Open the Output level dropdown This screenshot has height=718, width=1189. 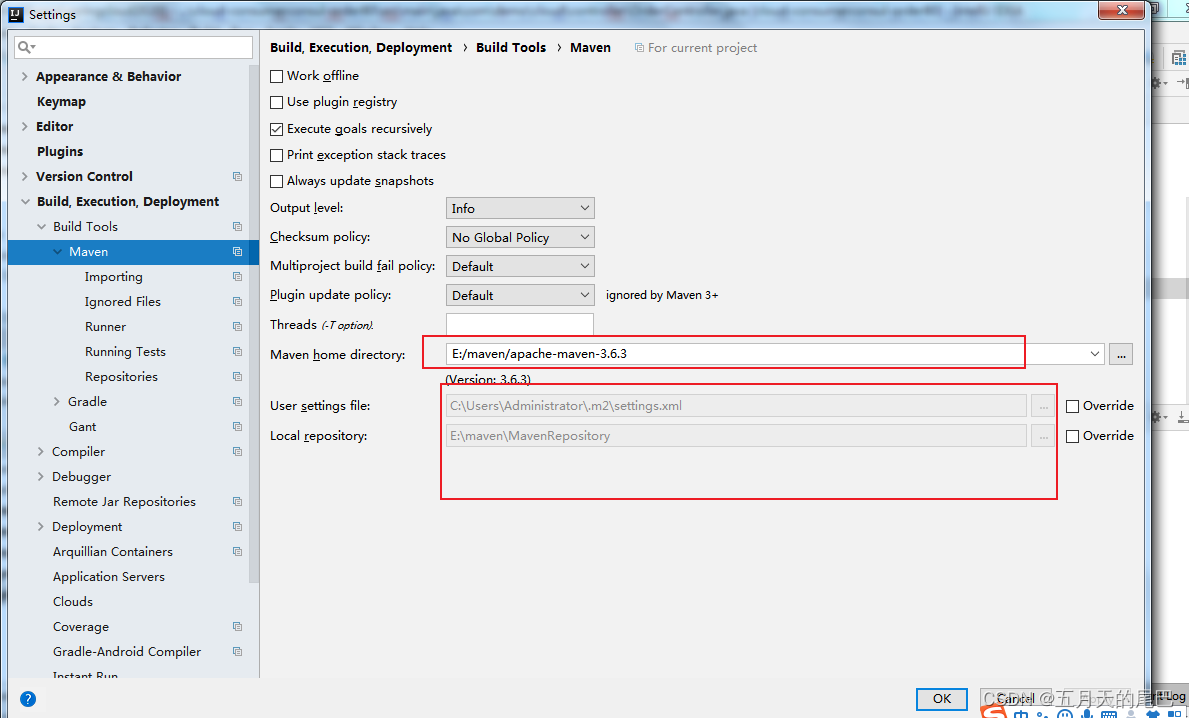(520, 209)
